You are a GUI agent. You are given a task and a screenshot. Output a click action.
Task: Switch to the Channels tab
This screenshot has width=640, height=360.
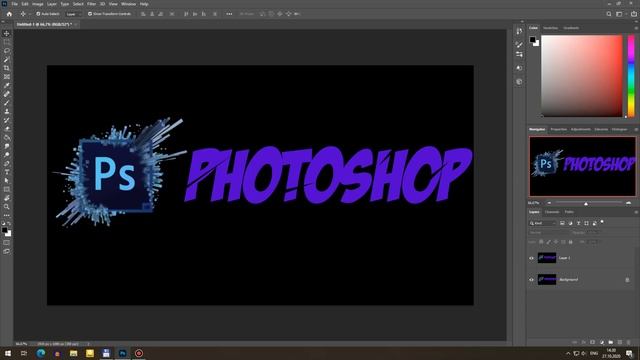coord(552,212)
